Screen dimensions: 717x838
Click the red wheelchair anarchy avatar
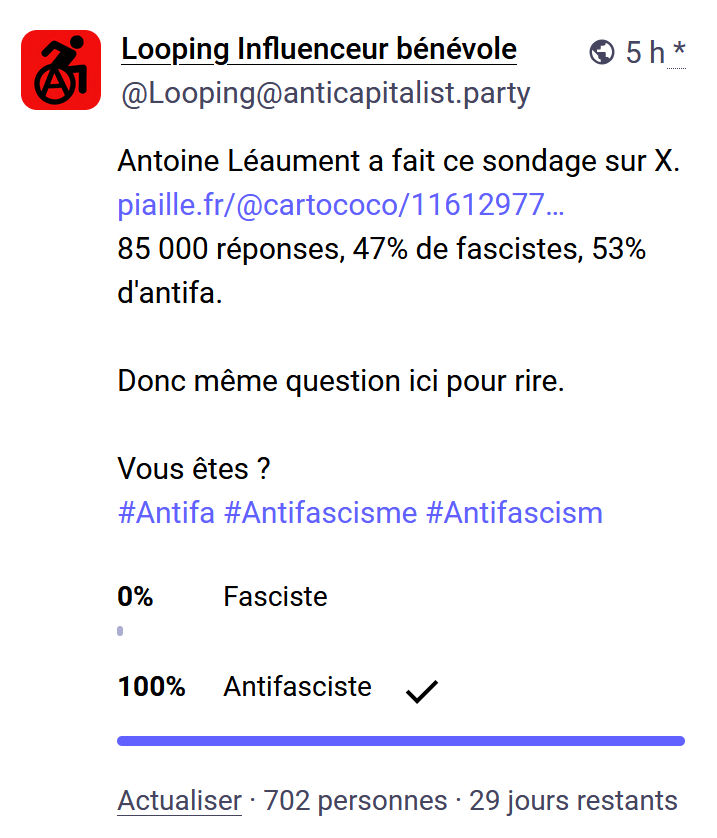click(61, 70)
